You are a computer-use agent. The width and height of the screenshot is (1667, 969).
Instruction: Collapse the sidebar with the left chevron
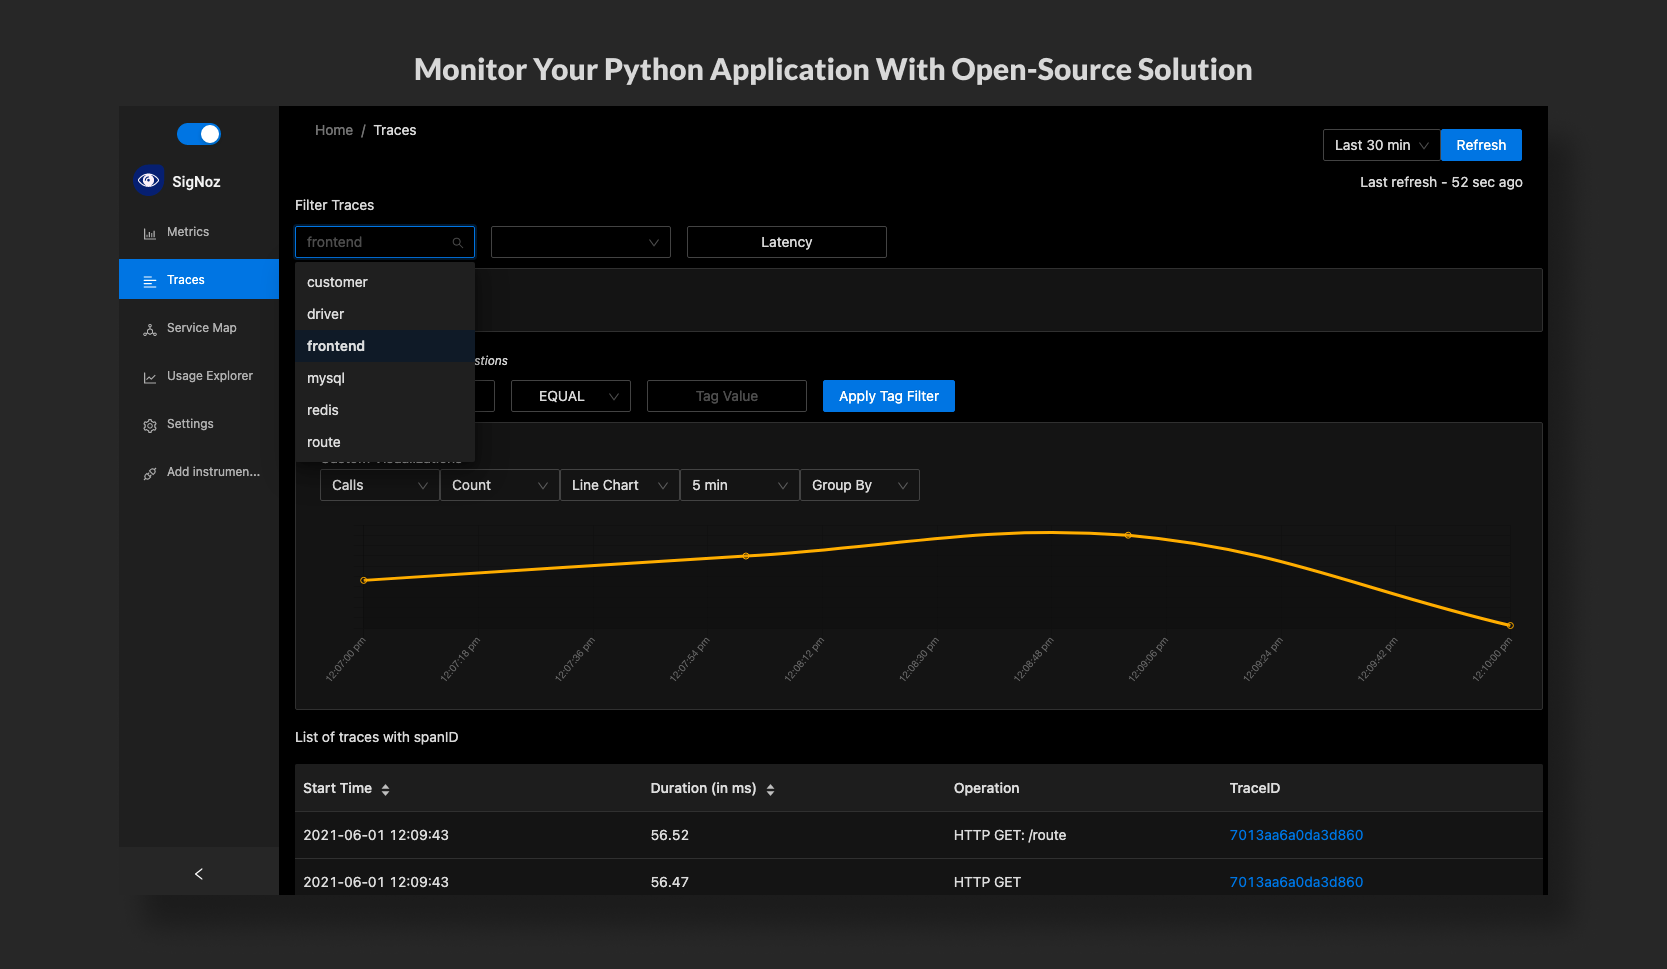tap(198, 874)
